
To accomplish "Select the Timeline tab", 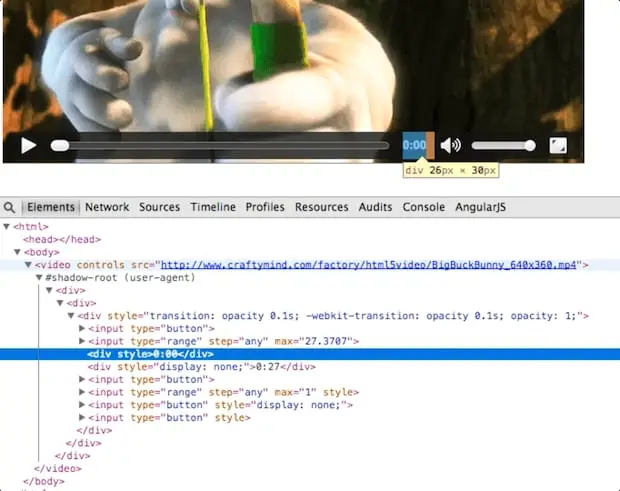I will 213,207.
